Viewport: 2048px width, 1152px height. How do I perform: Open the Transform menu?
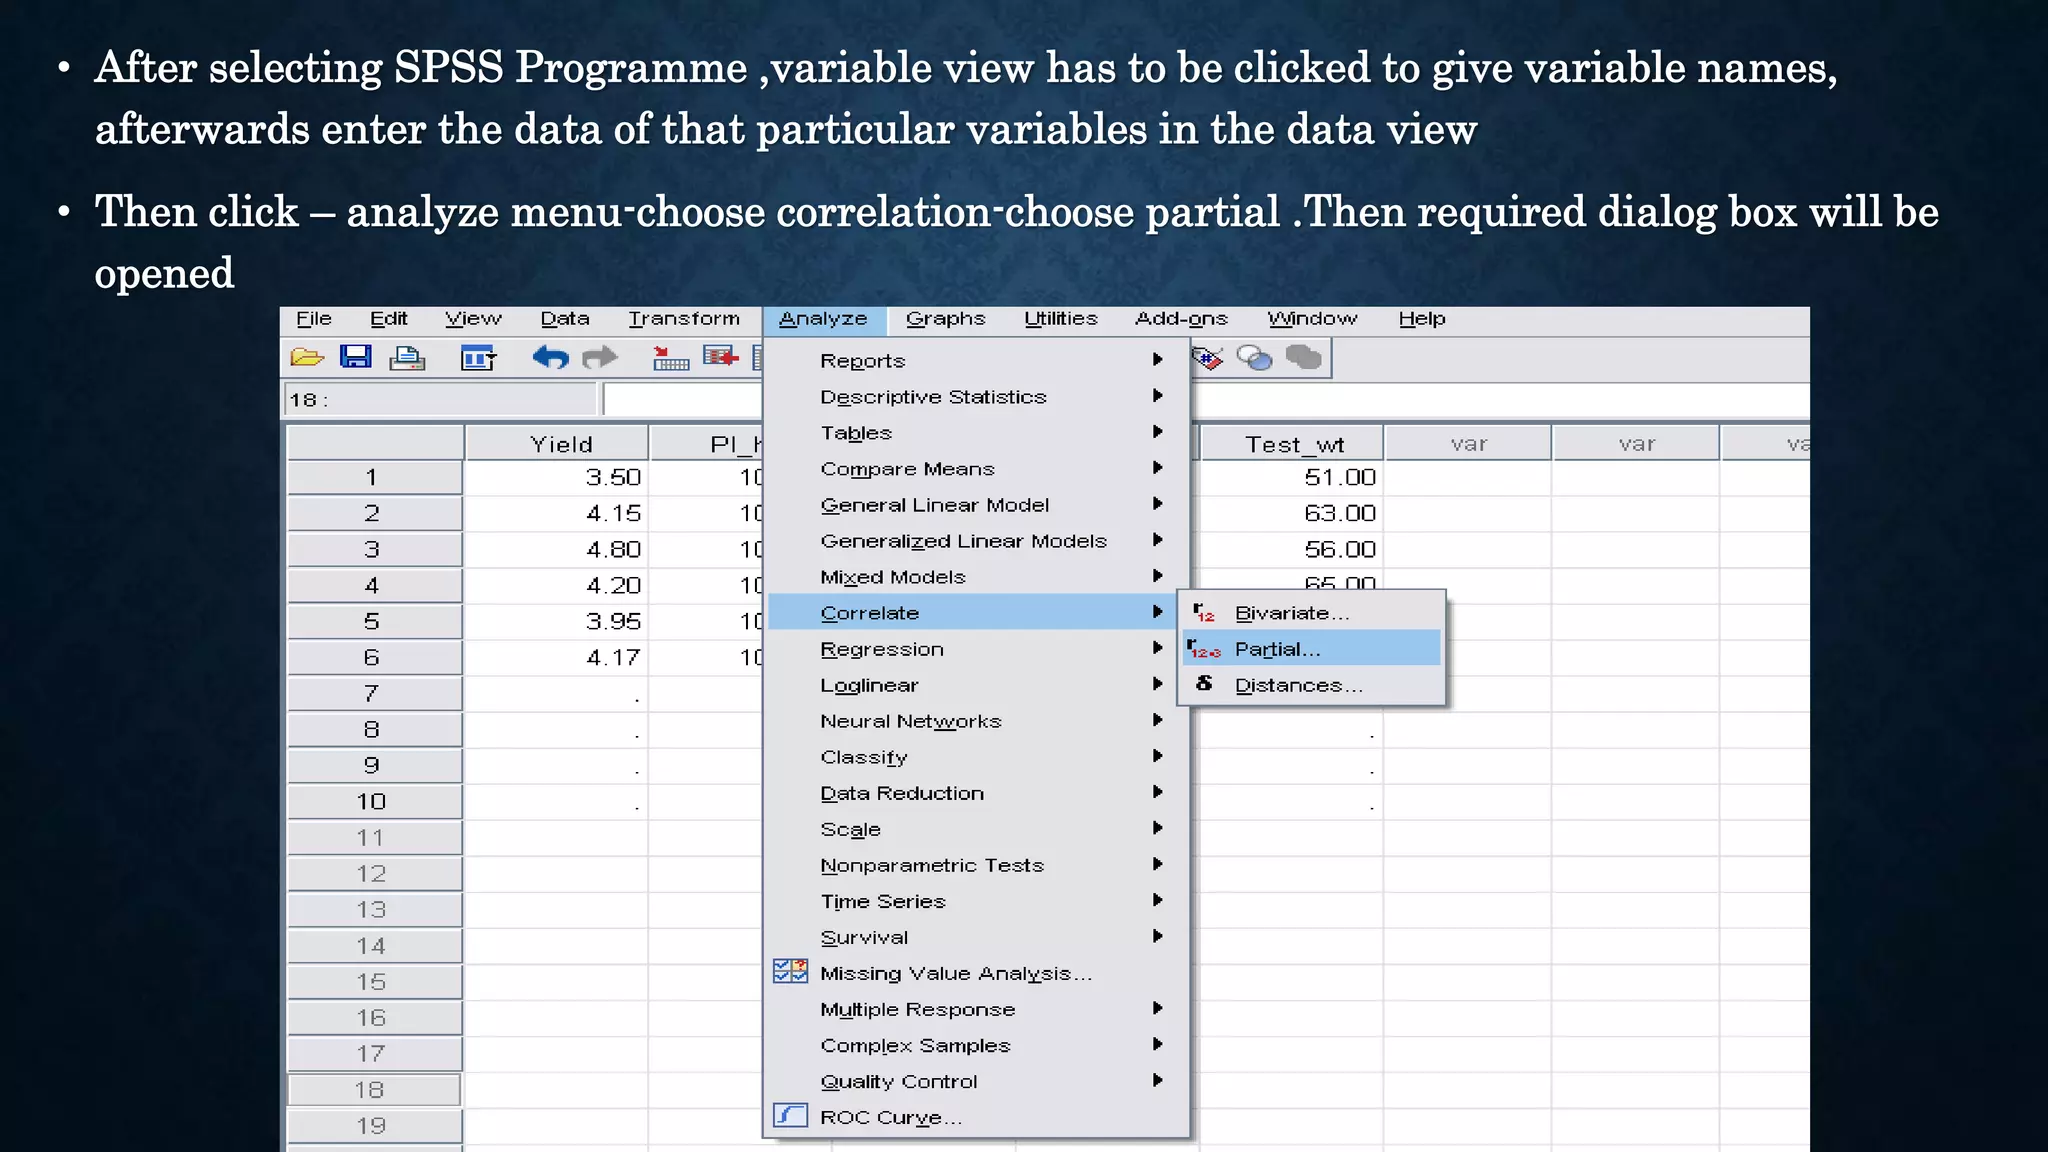click(684, 319)
